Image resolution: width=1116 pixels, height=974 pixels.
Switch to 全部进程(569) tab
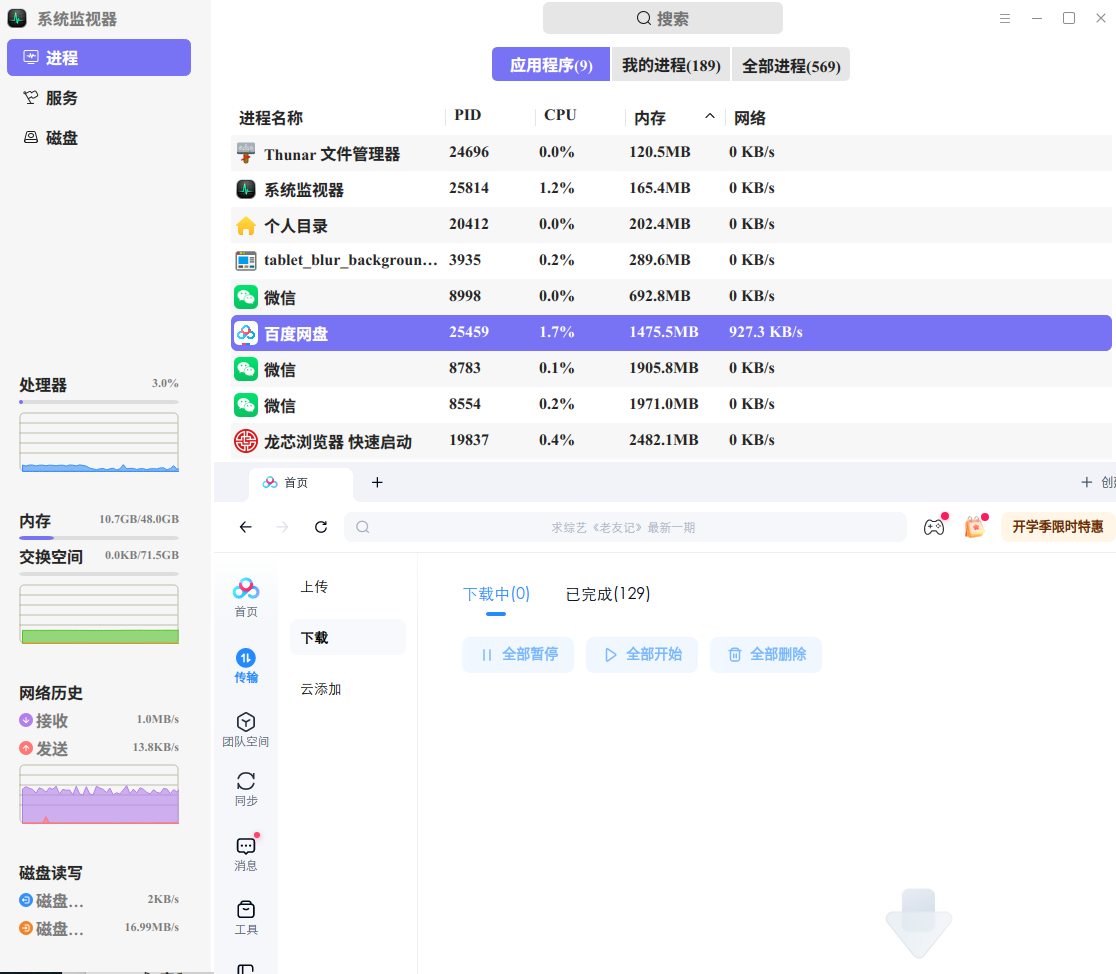[791, 65]
